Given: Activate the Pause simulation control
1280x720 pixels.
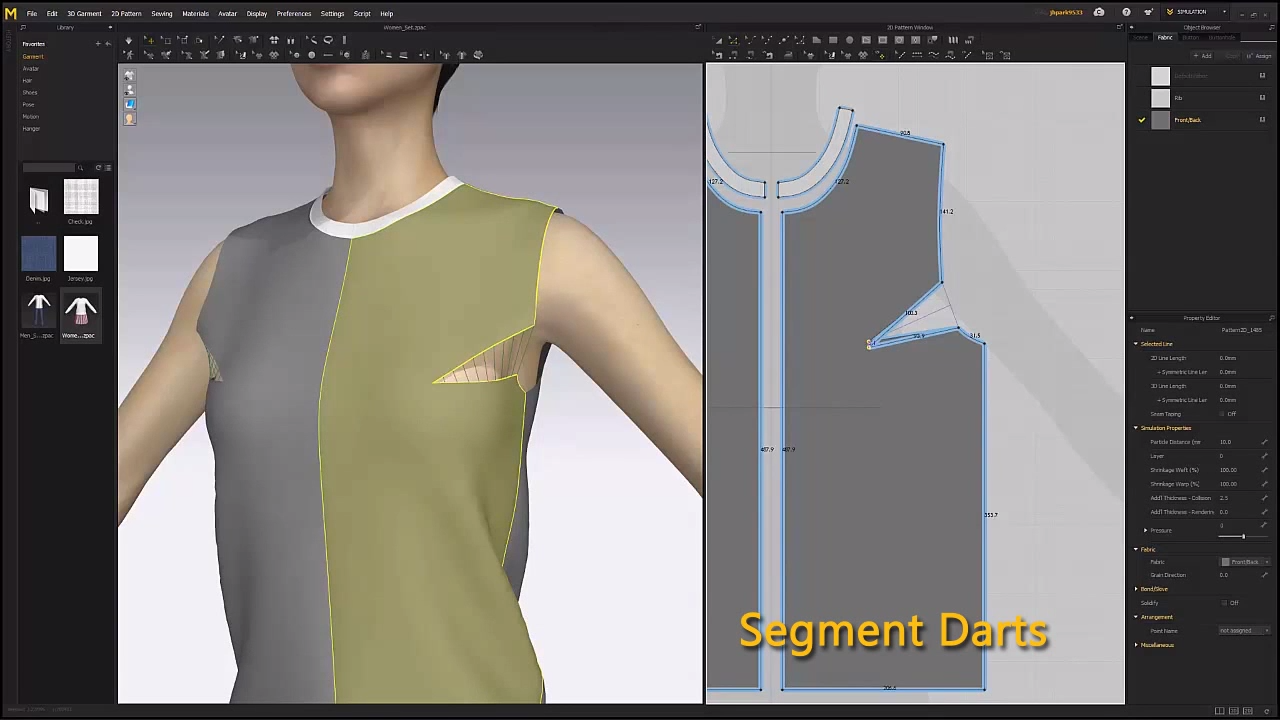Looking at the screenshot, I should tap(291, 40).
